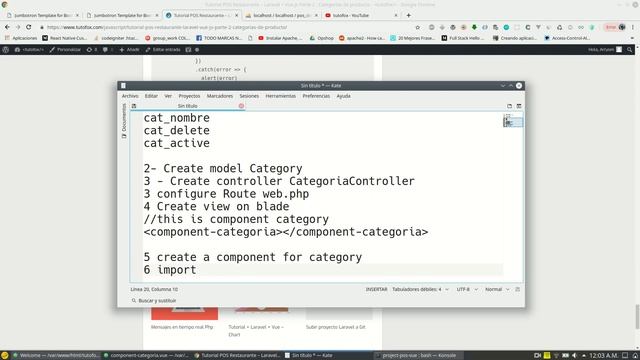Click the volume icon in the system tray

click(x=574, y=355)
